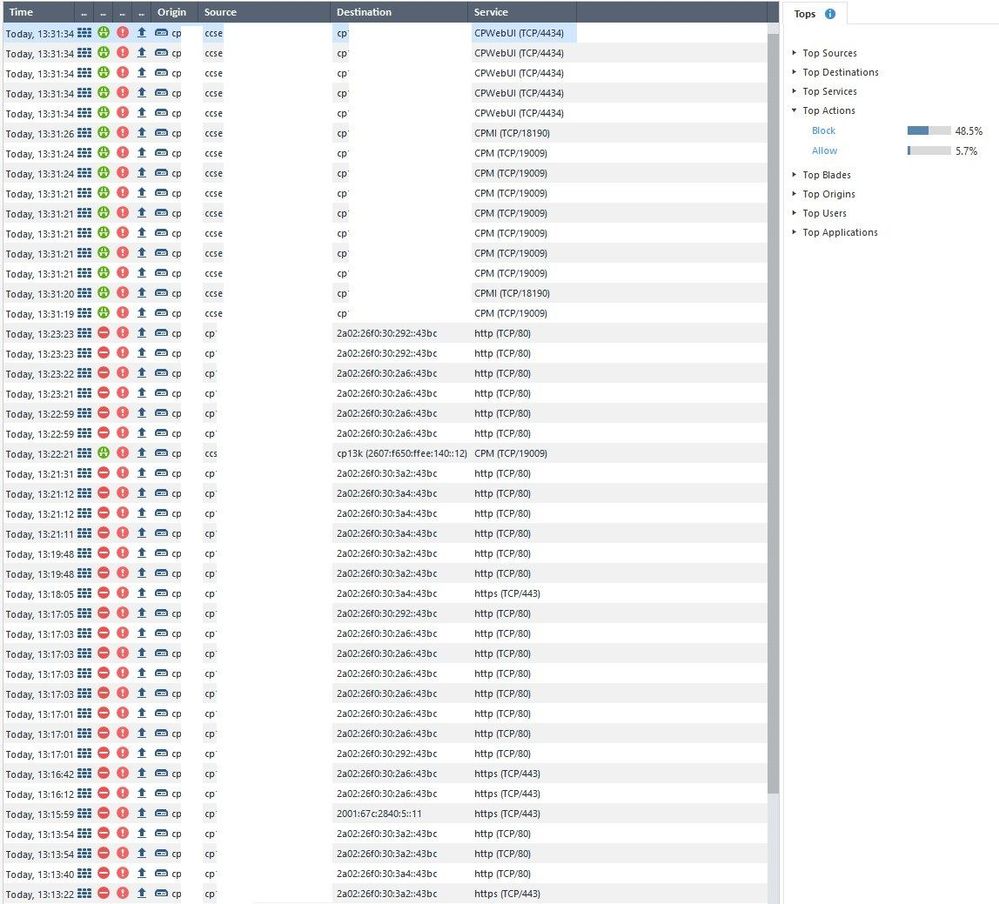Click the upload arrow icon in the 13:22:21 row
The width and height of the screenshot is (999, 904).
141,453
